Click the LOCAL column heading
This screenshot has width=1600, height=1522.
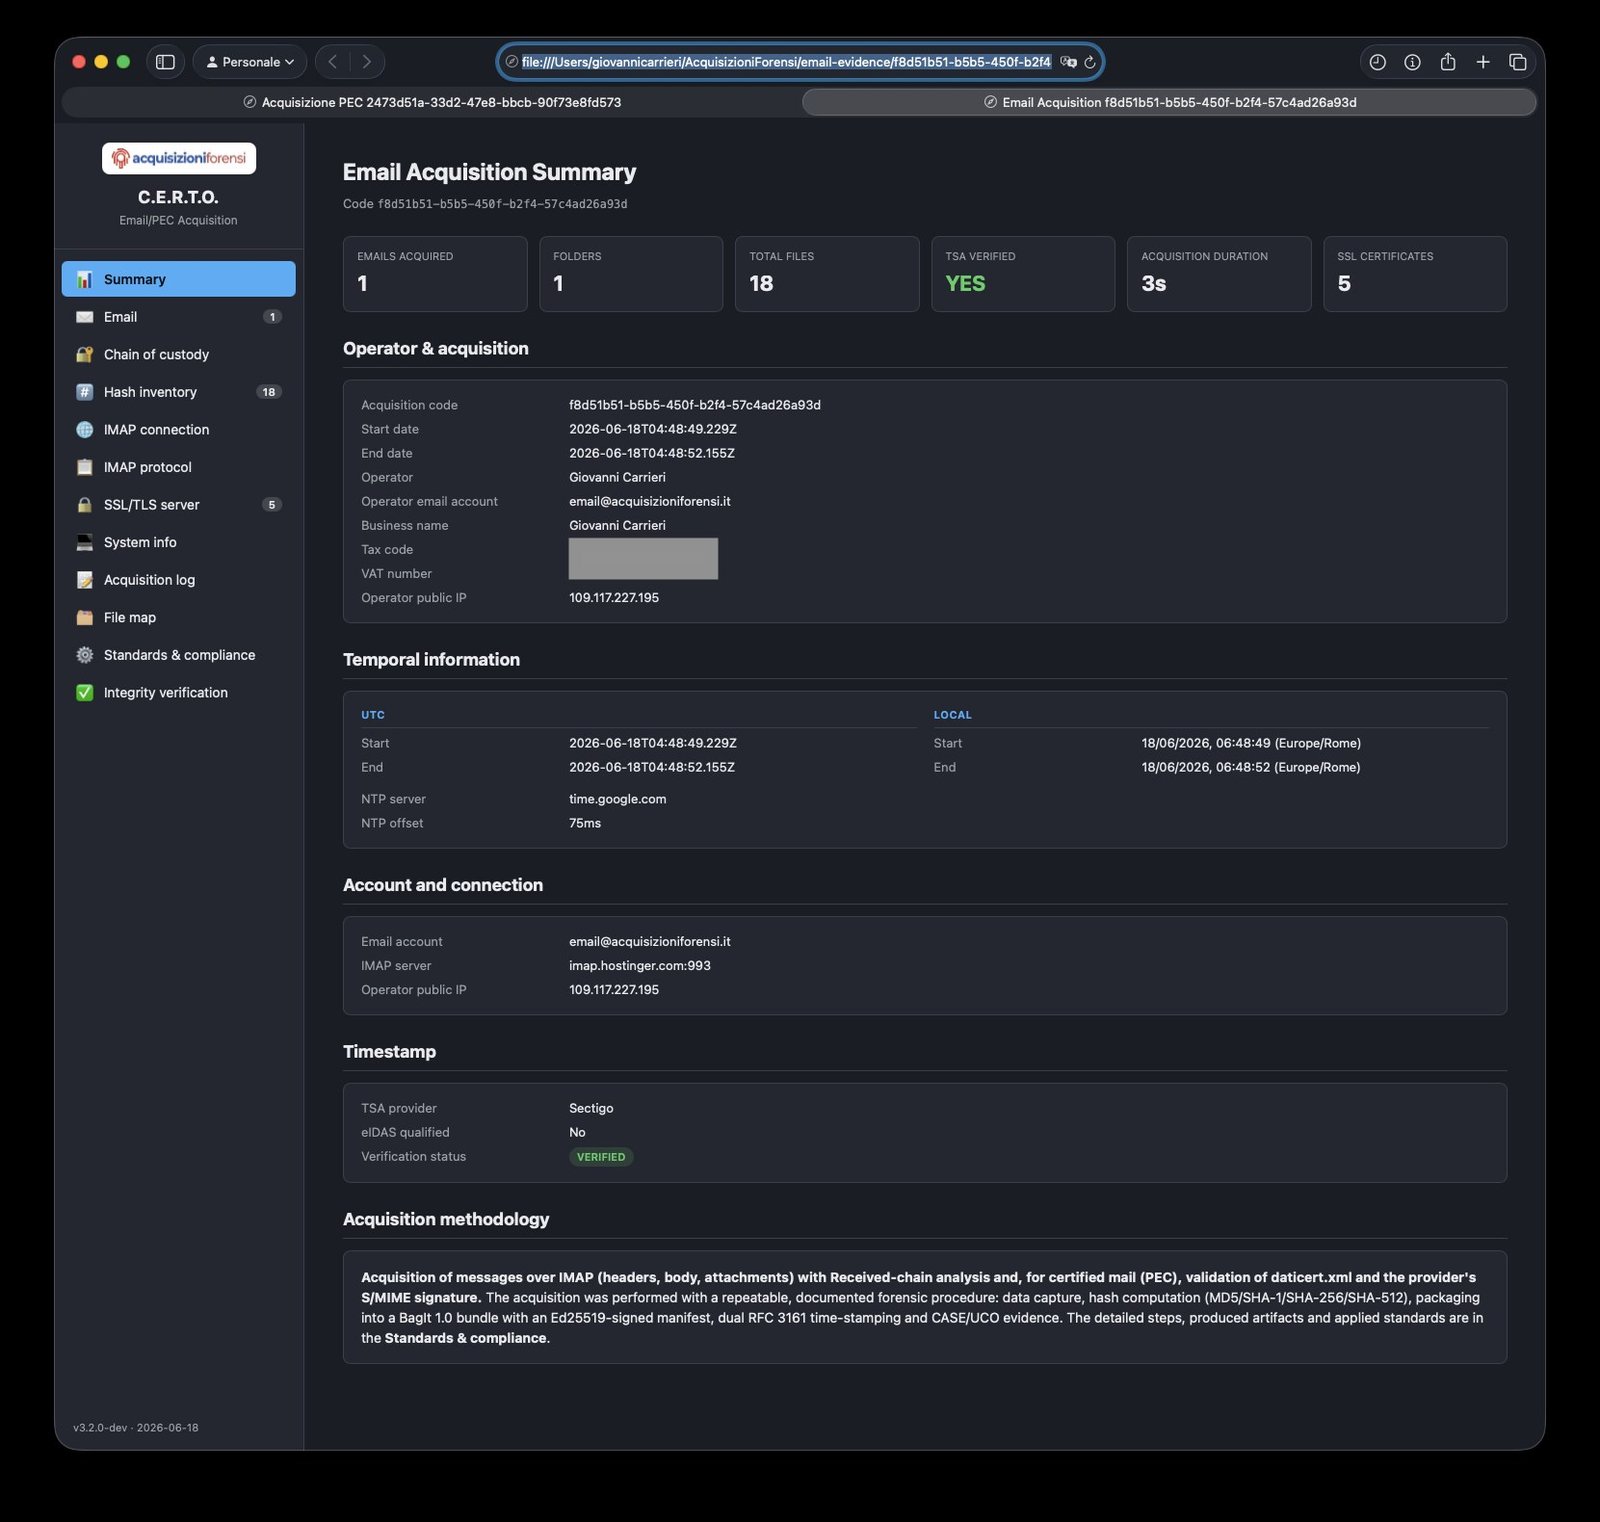pos(953,715)
